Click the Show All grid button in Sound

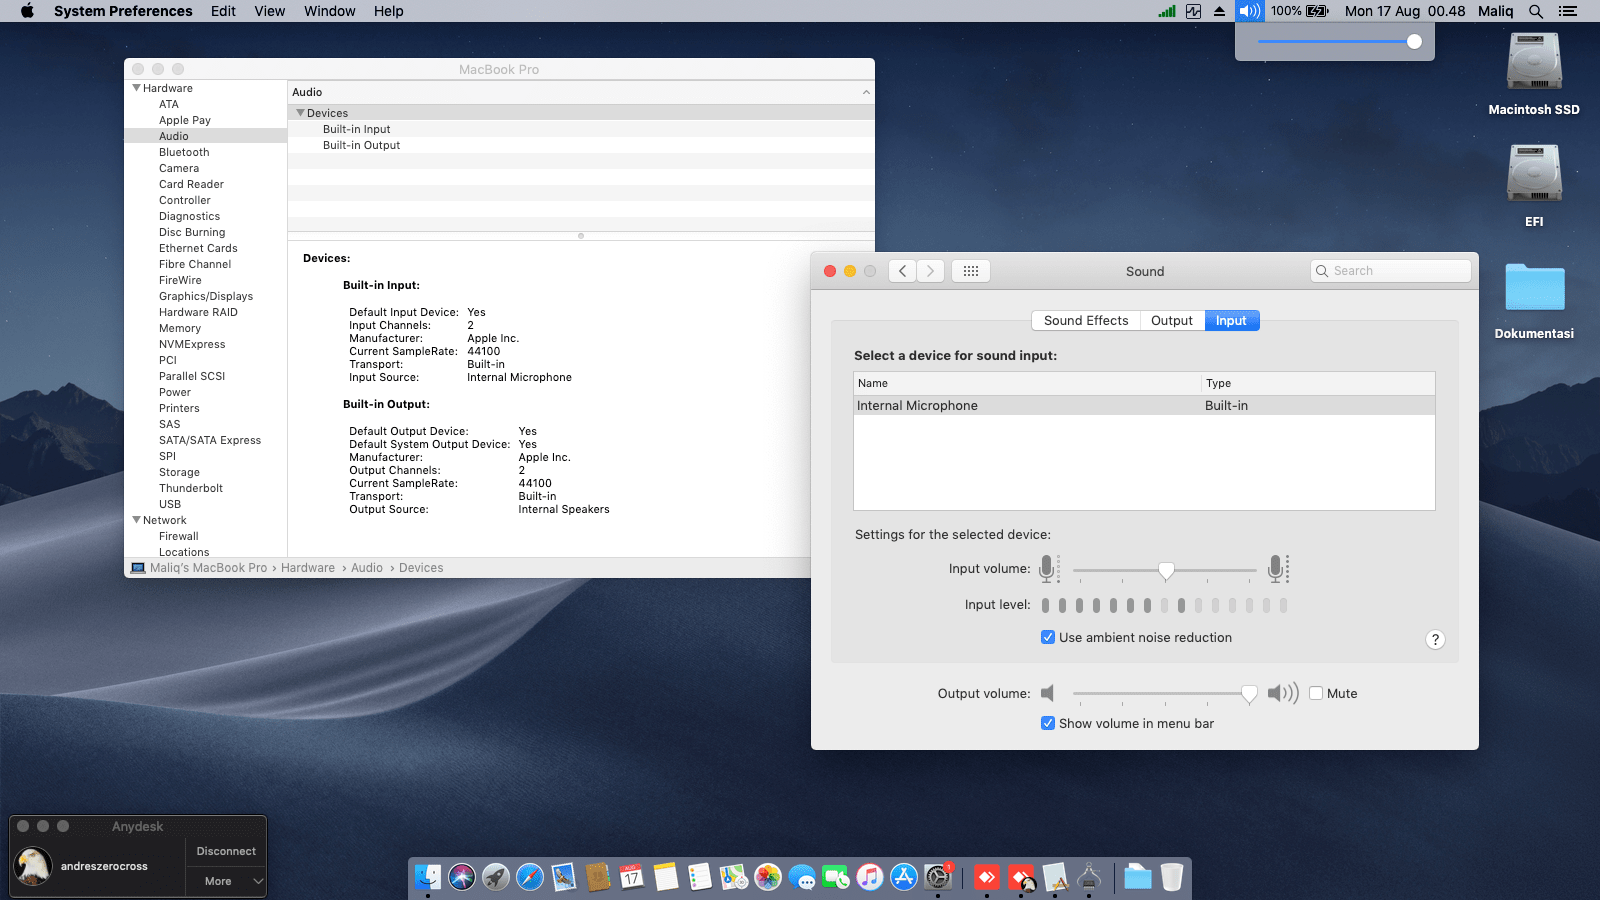970,271
